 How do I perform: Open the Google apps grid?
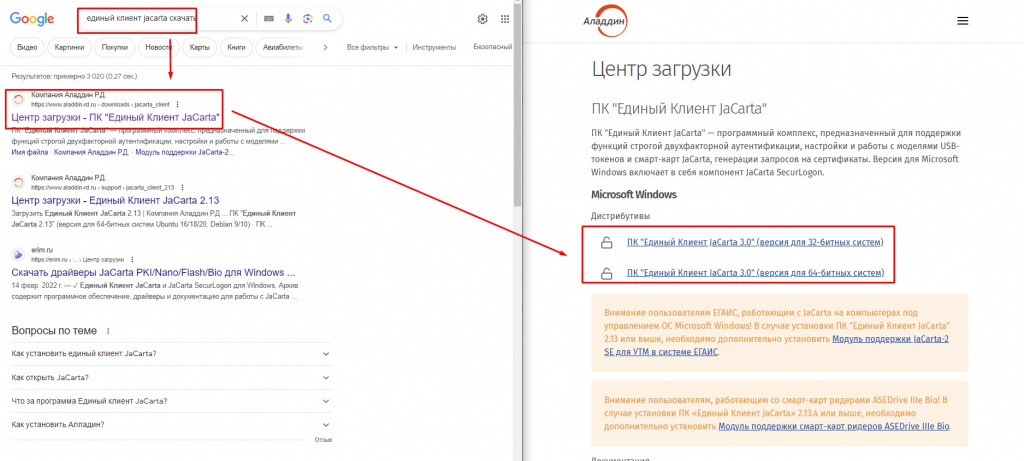pos(505,19)
